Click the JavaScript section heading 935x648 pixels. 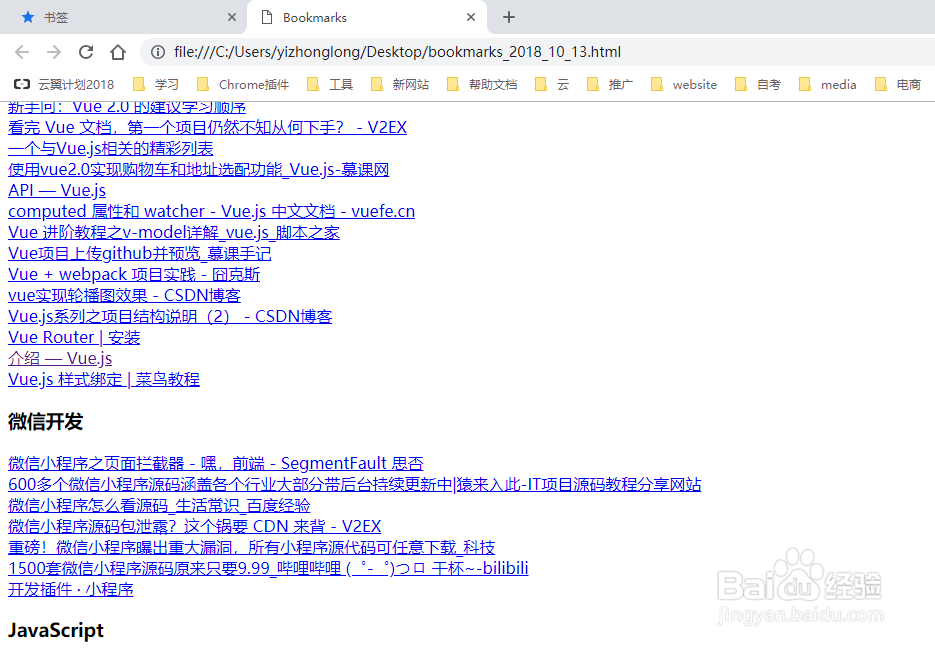coord(56,631)
